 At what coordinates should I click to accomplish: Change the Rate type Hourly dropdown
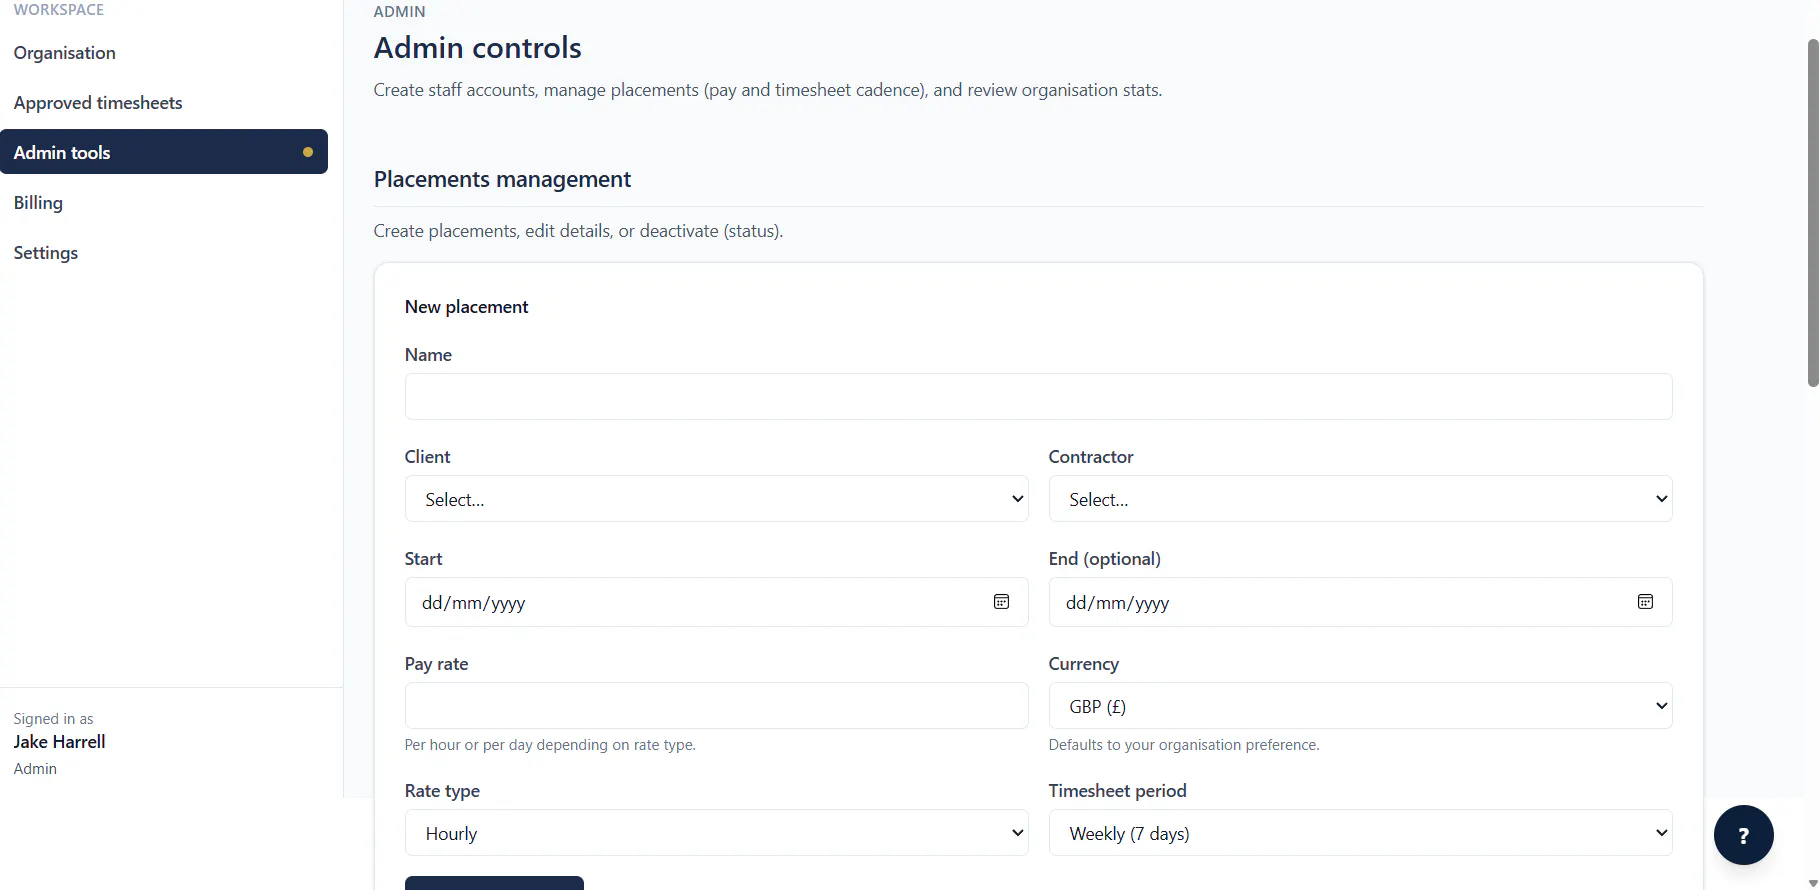click(x=716, y=833)
